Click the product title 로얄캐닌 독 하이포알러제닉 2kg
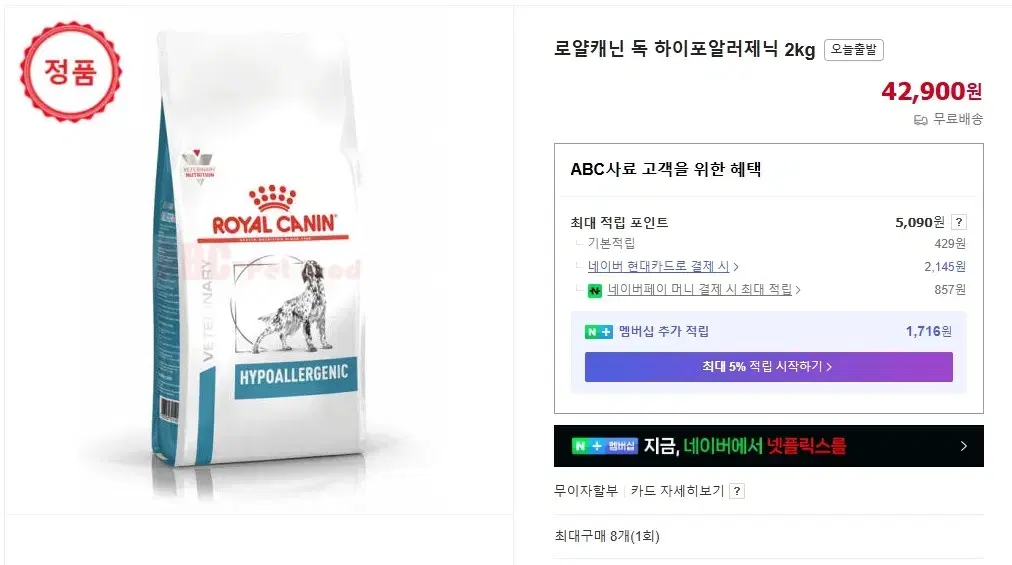Screen dimensions: 1012x565 (x=684, y=49)
